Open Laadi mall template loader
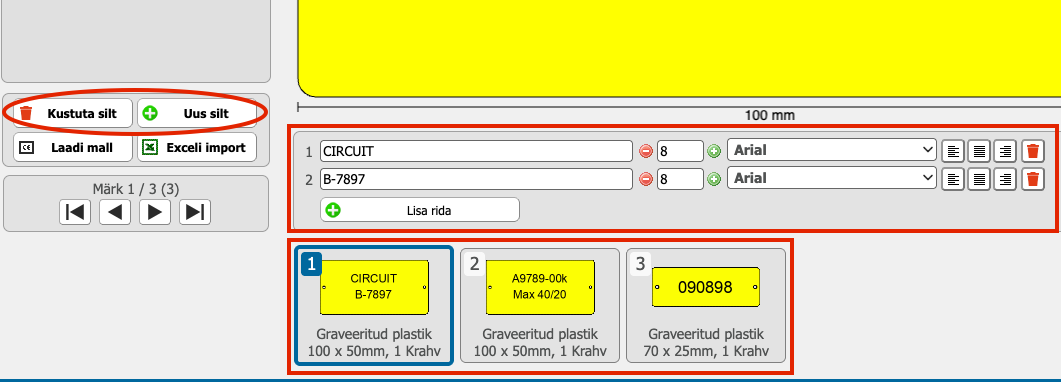1061x382 pixels. pos(73,147)
